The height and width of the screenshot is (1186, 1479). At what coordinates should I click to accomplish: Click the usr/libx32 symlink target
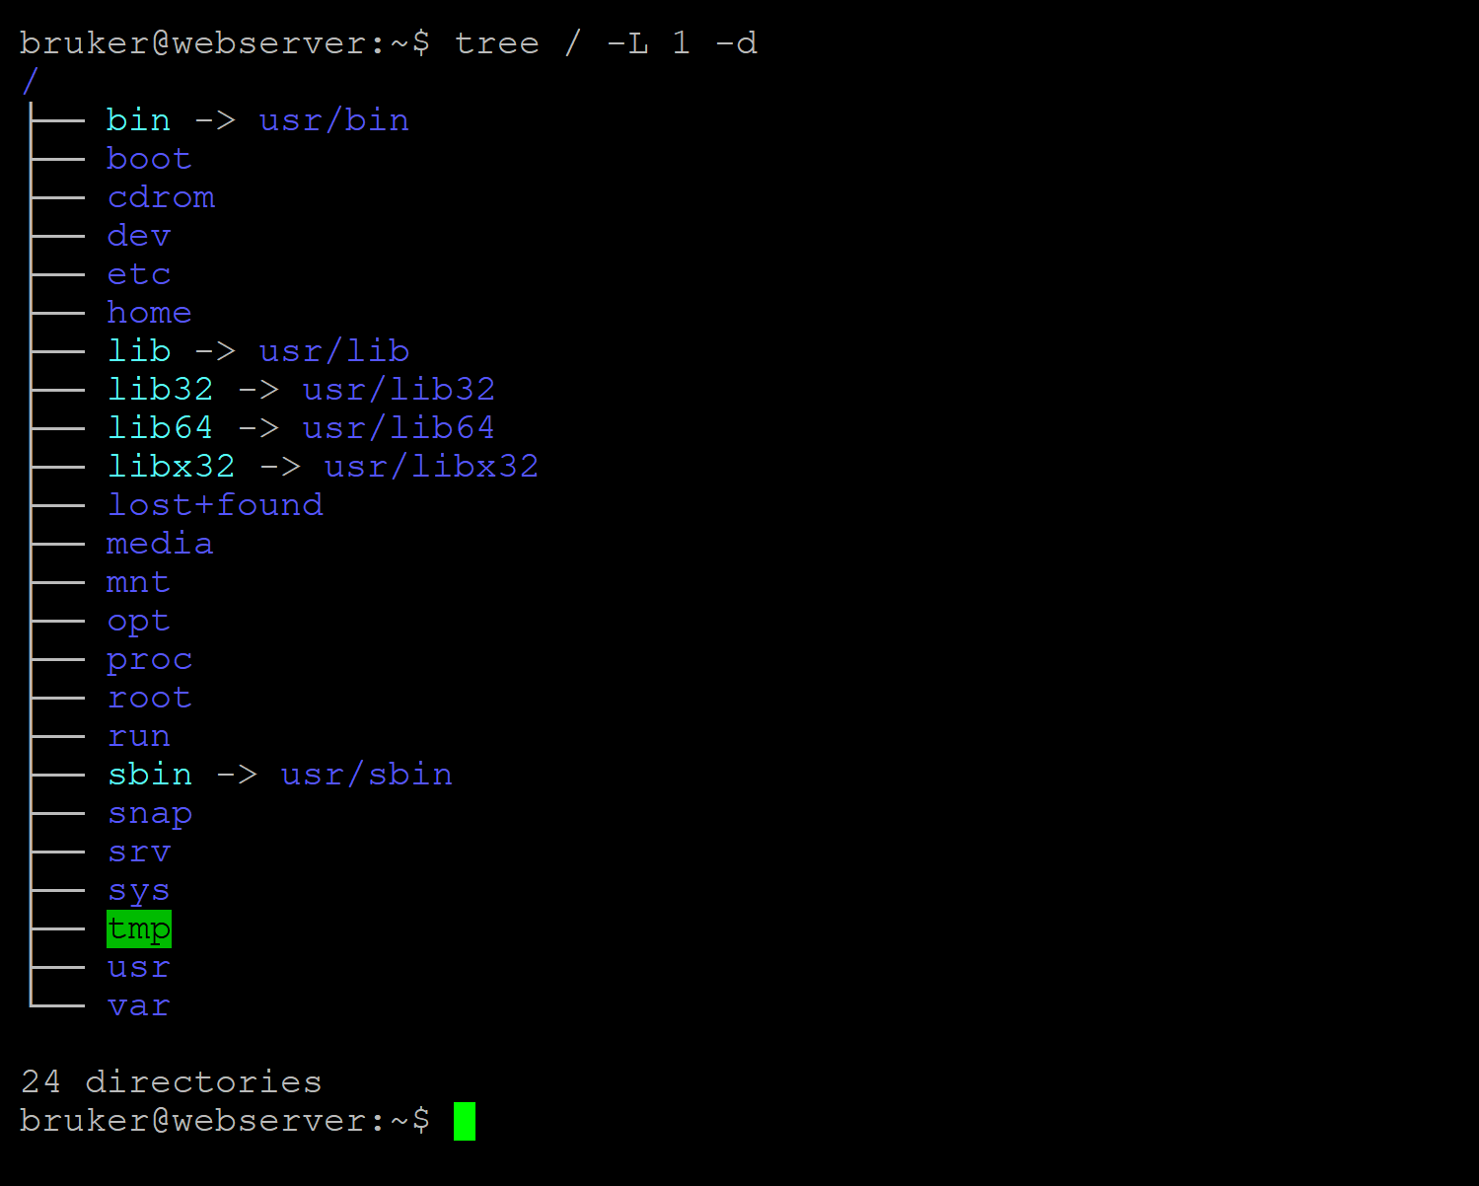431,466
